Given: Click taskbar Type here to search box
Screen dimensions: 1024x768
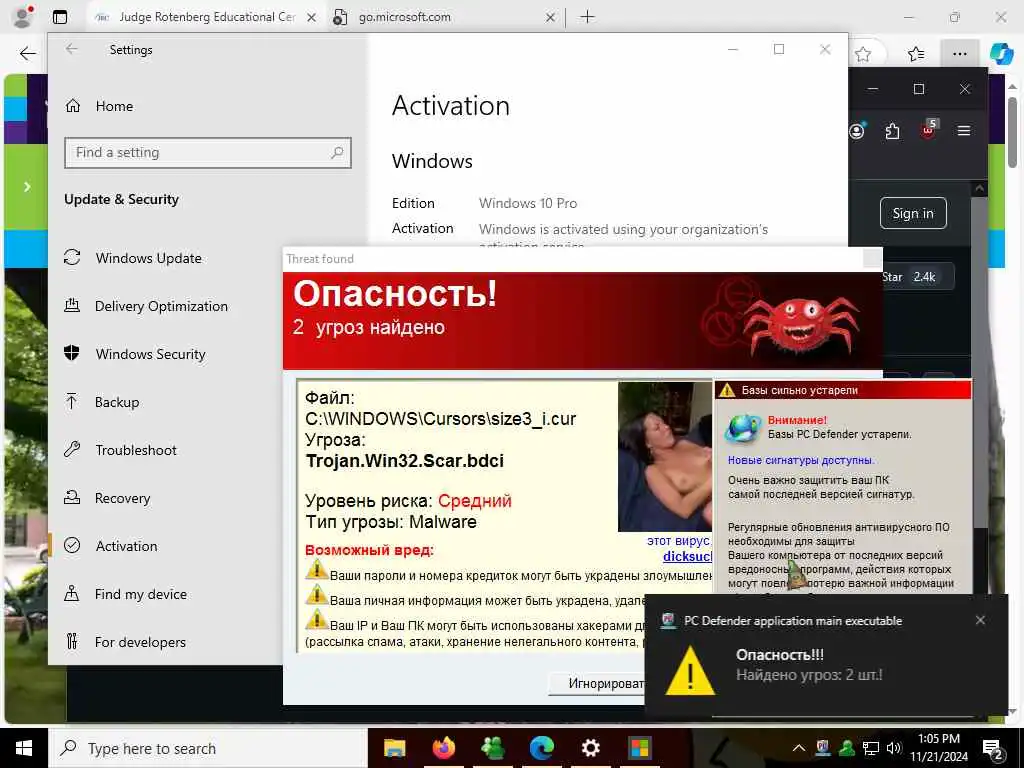Looking at the screenshot, I should click(x=208, y=748).
